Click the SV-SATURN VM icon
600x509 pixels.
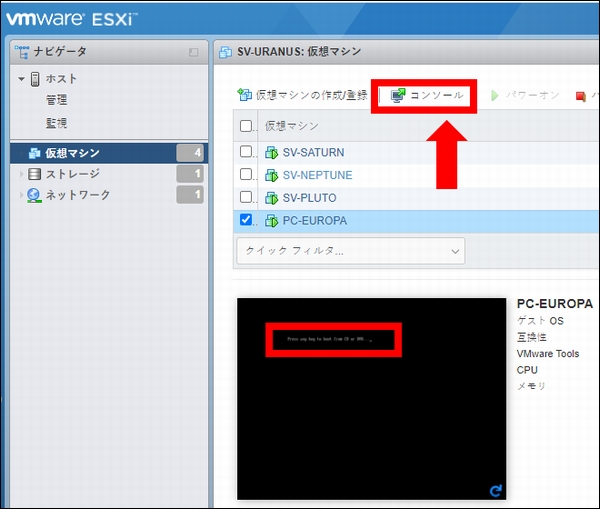pos(271,153)
